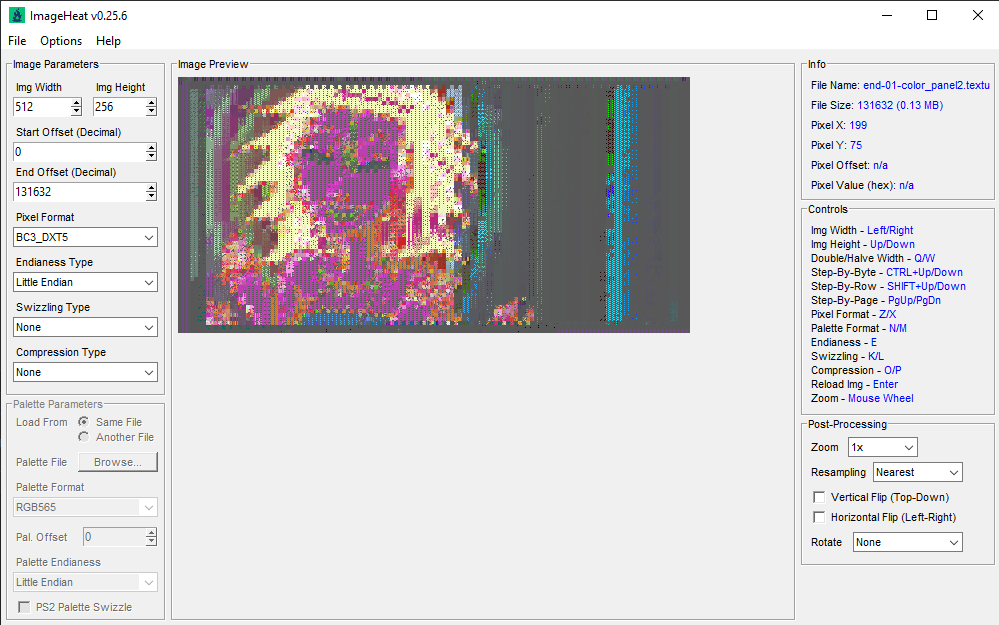Decrease Img Width with down spinner arrow

[x=76, y=111]
